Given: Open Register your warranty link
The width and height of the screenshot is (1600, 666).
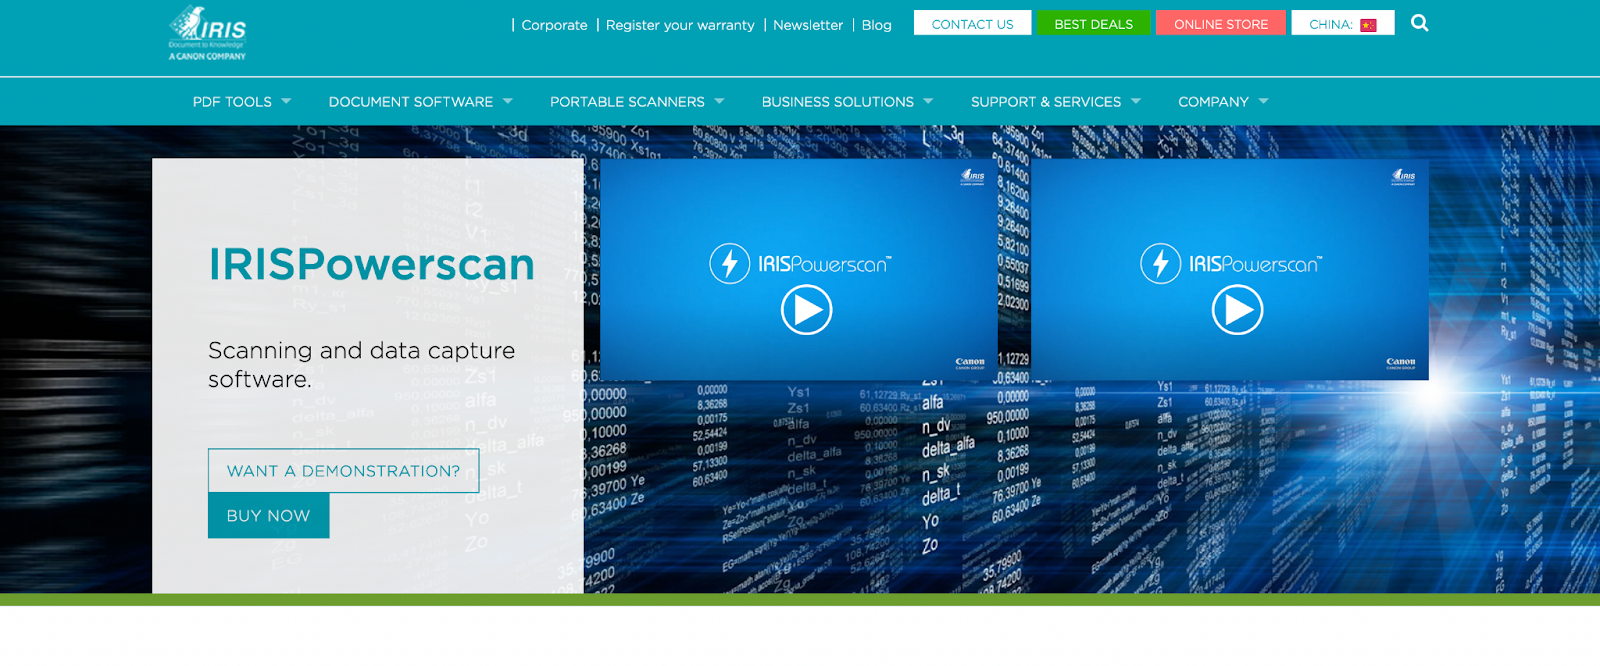Looking at the screenshot, I should pyautogui.click(x=680, y=25).
